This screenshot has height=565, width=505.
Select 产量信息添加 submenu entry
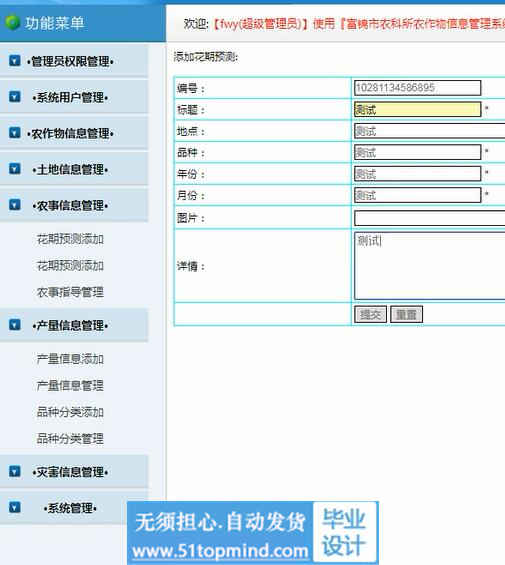click(x=70, y=359)
